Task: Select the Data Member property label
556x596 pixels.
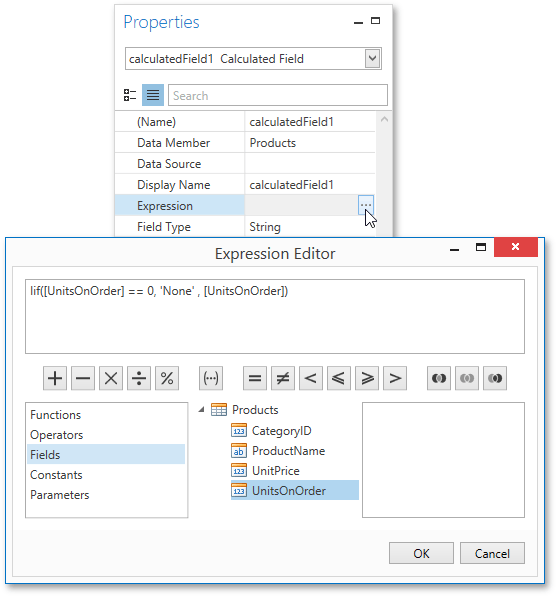Action: tap(173, 143)
